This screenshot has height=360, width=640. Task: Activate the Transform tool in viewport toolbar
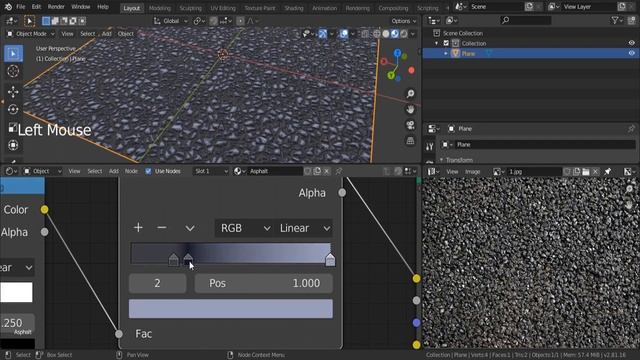point(13,145)
